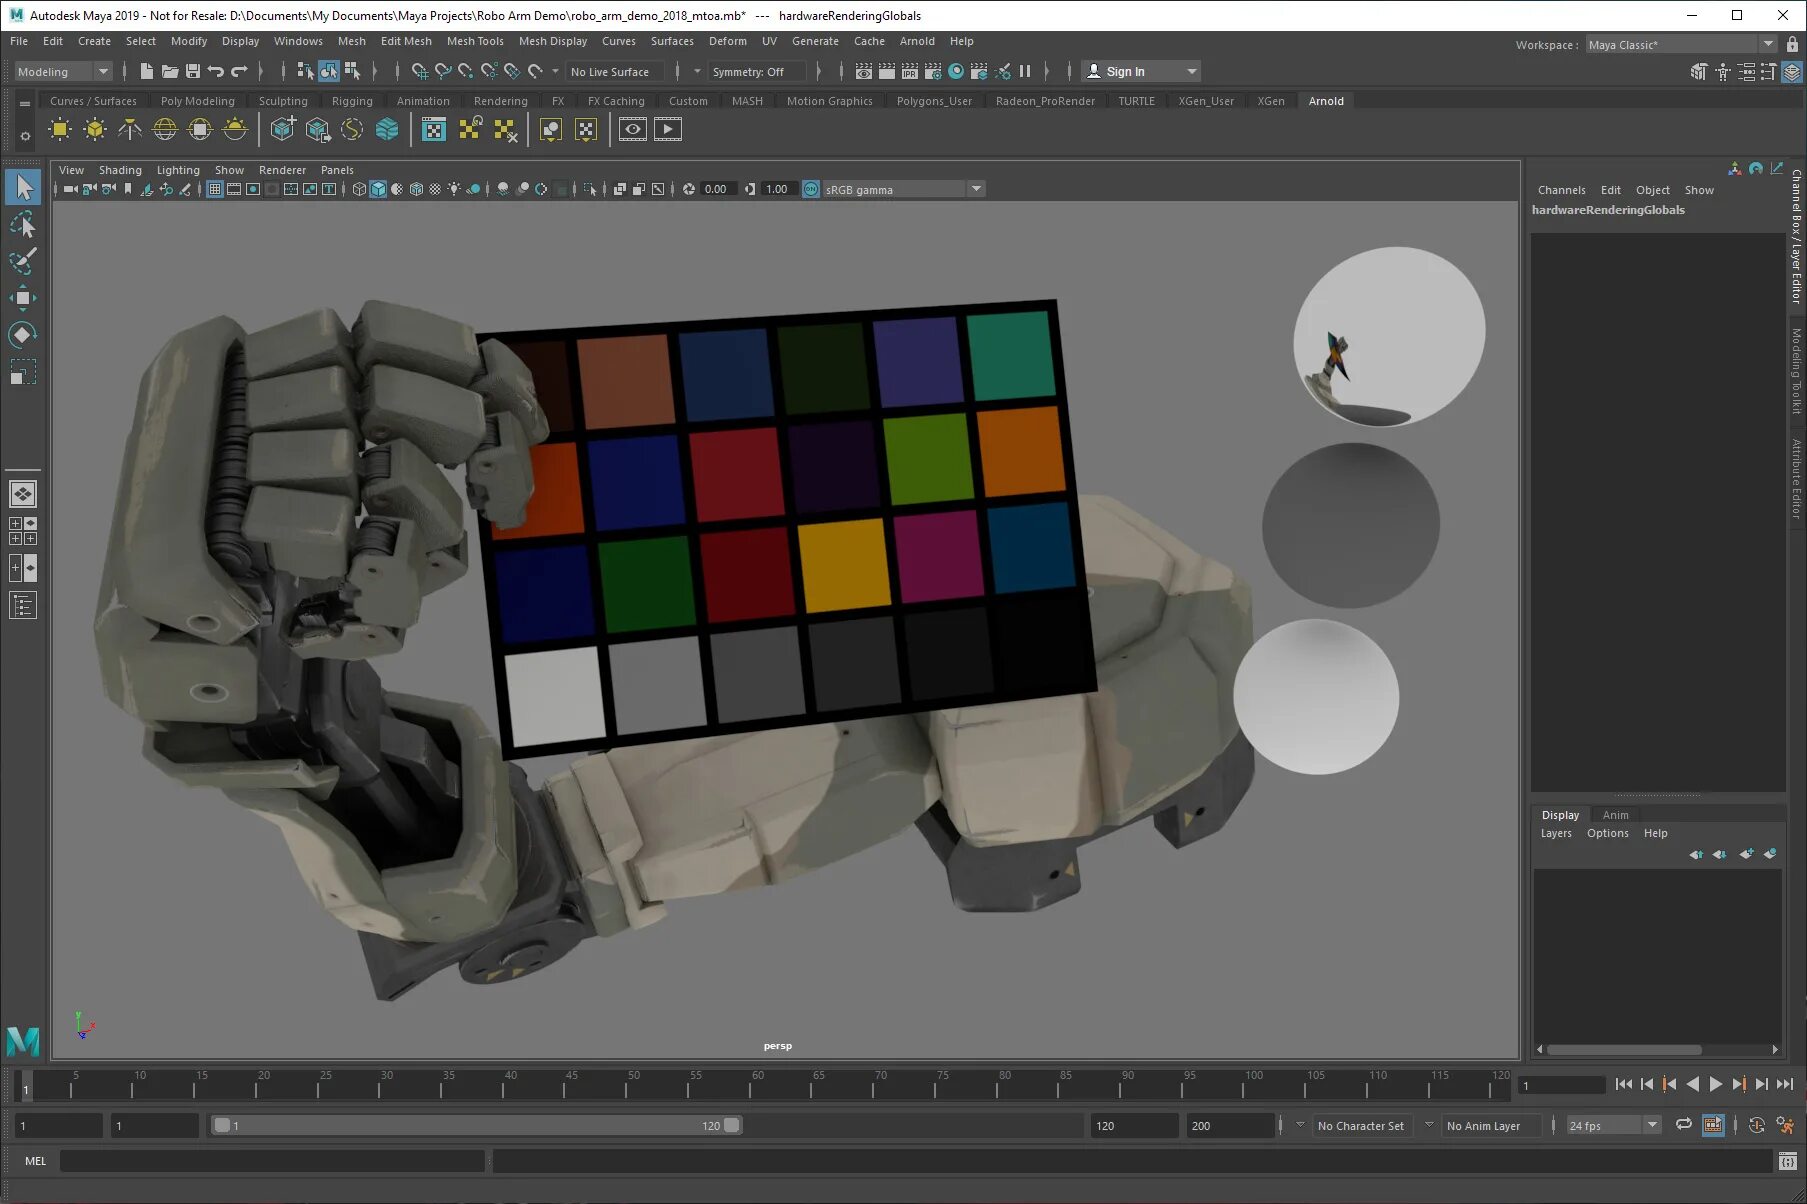Select the Move tool in the left toolbox
The image size is (1807, 1204).
[x=22, y=298]
